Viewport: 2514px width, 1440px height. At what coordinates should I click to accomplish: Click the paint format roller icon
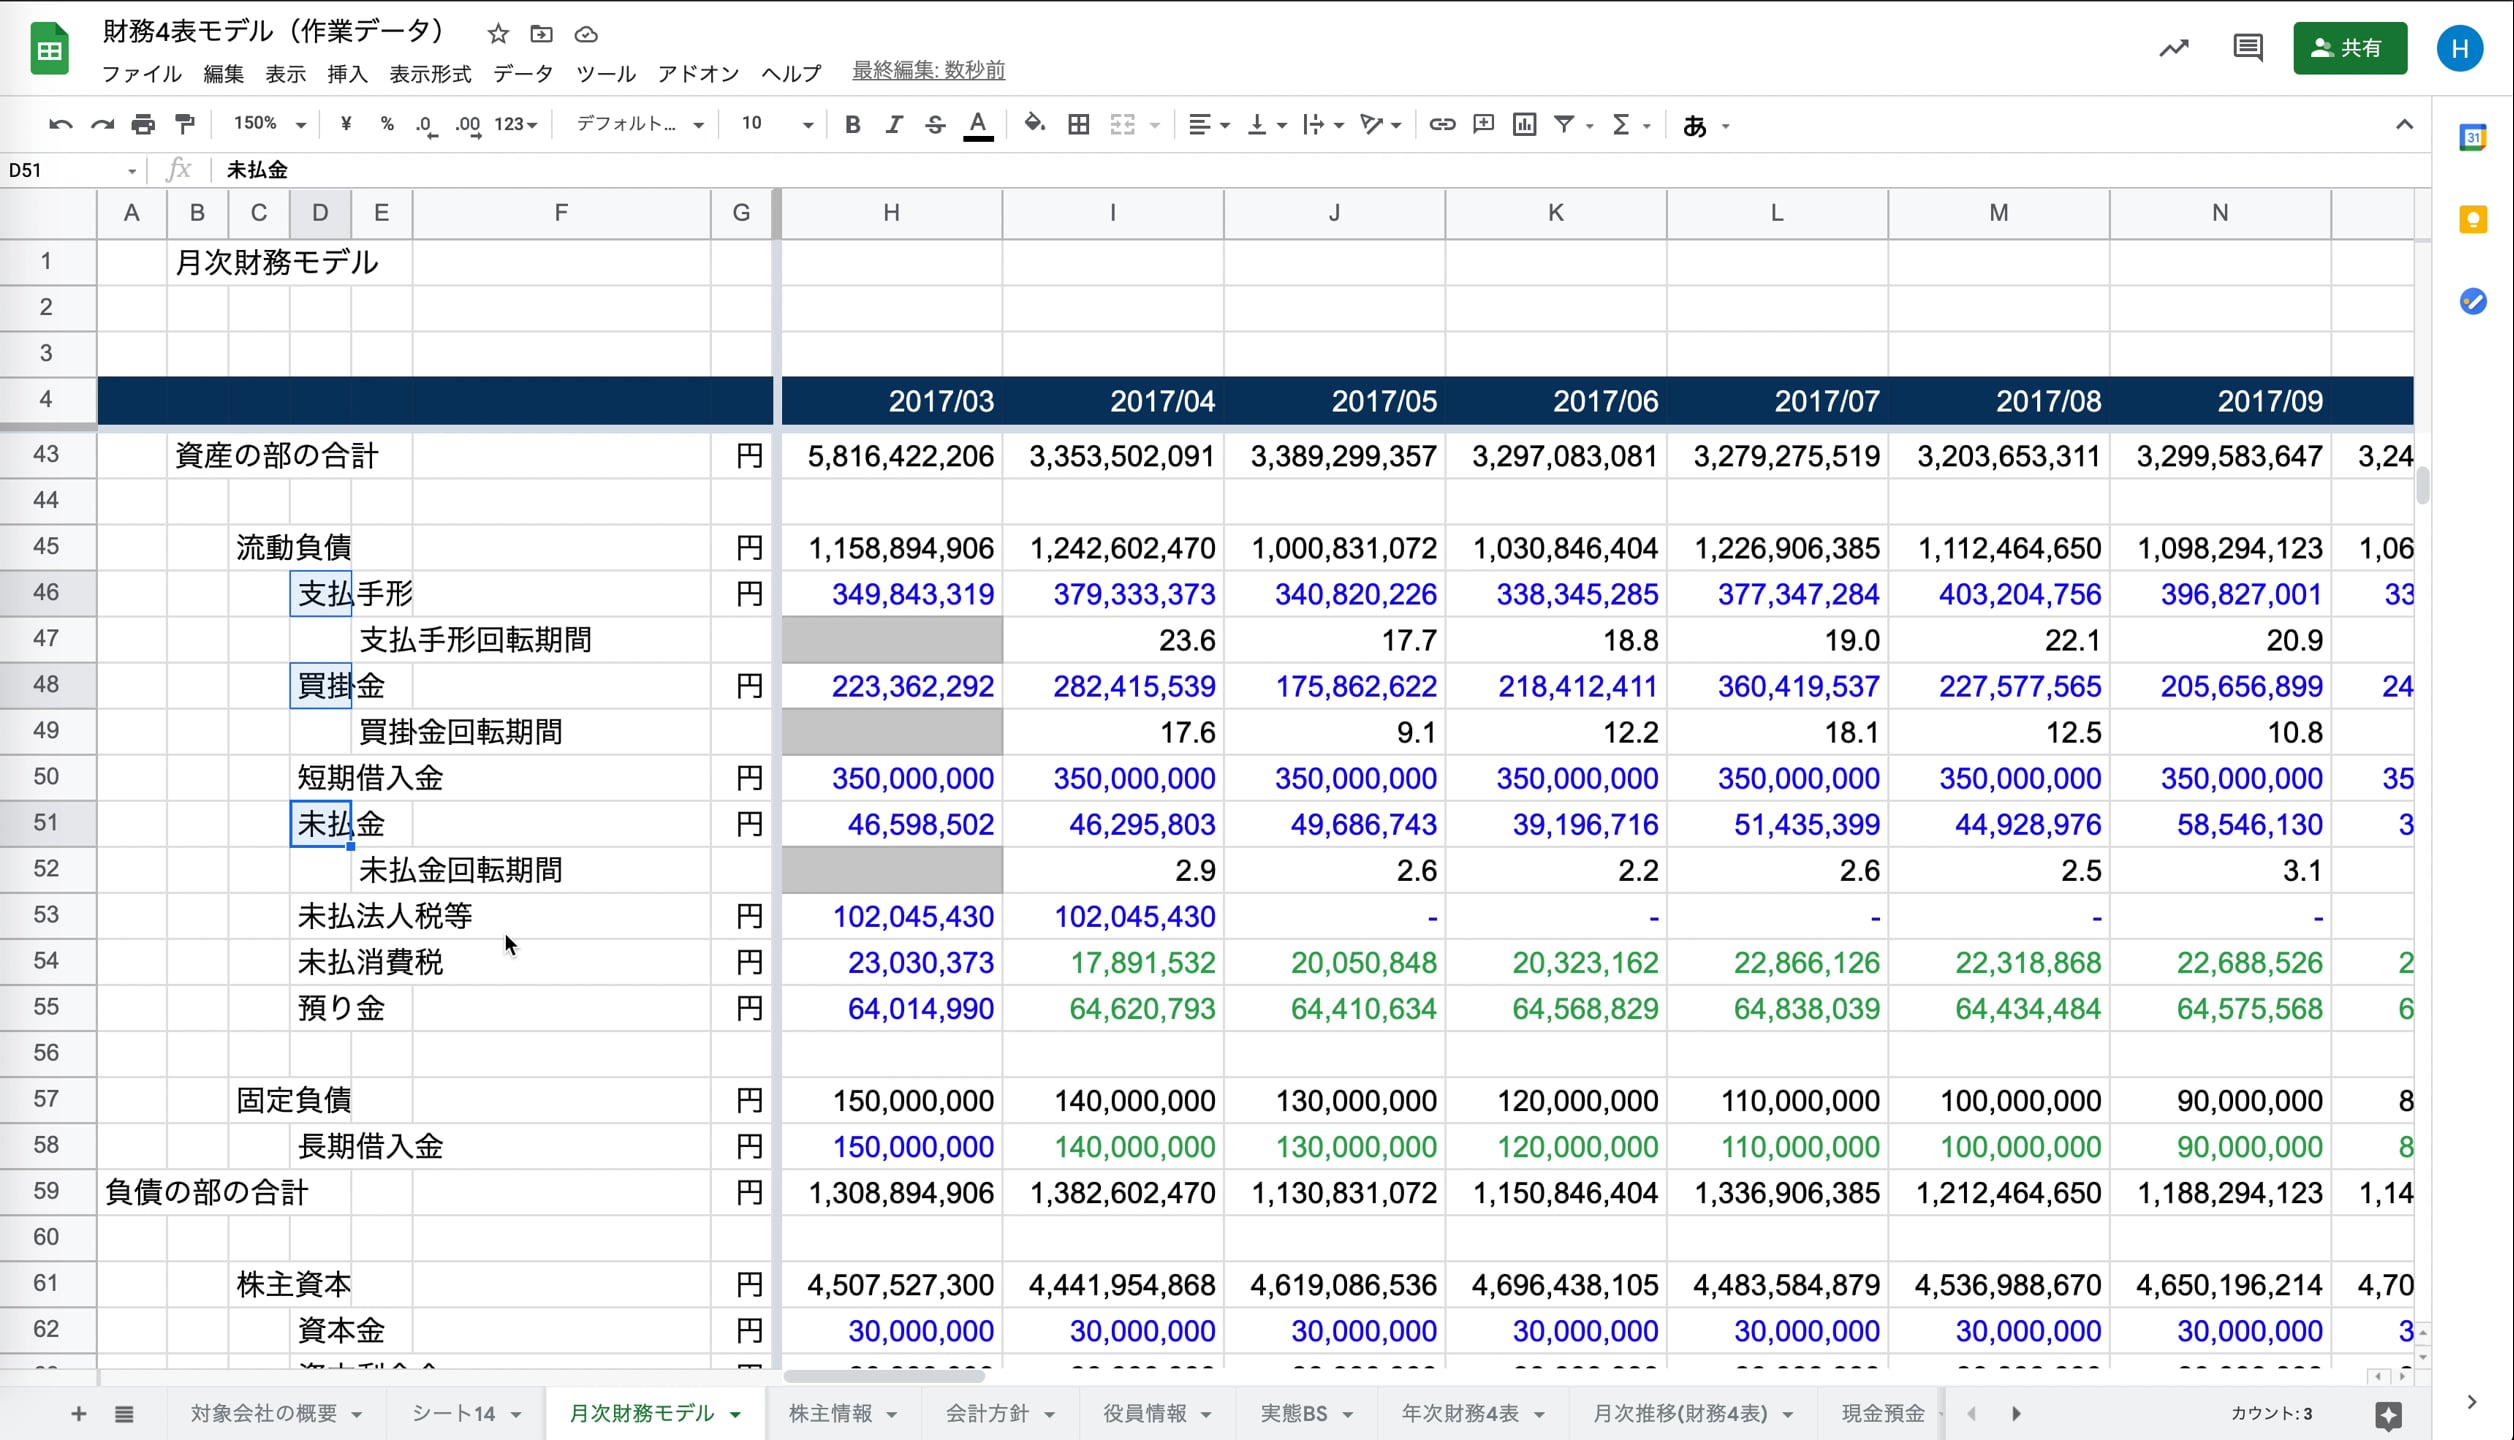click(x=185, y=124)
